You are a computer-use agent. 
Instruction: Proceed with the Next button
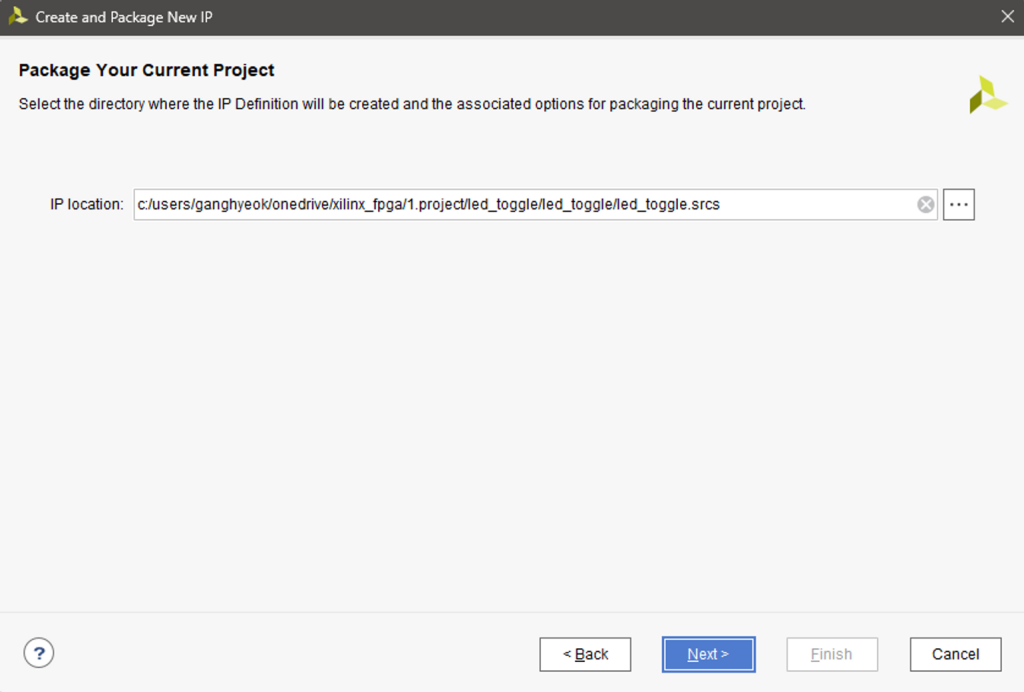point(708,654)
